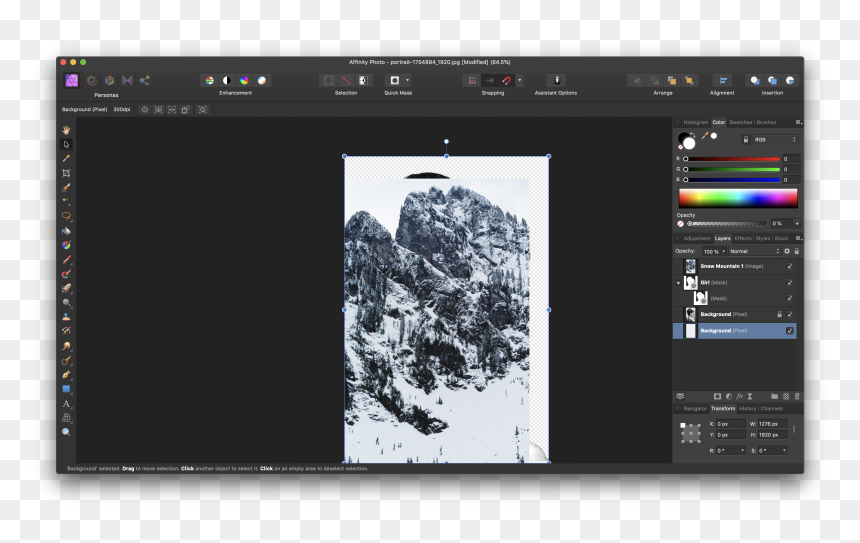Open the Export Persona share icon
Image resolution: width=860 pixels, height=543 pixels.
click(145, 81)
